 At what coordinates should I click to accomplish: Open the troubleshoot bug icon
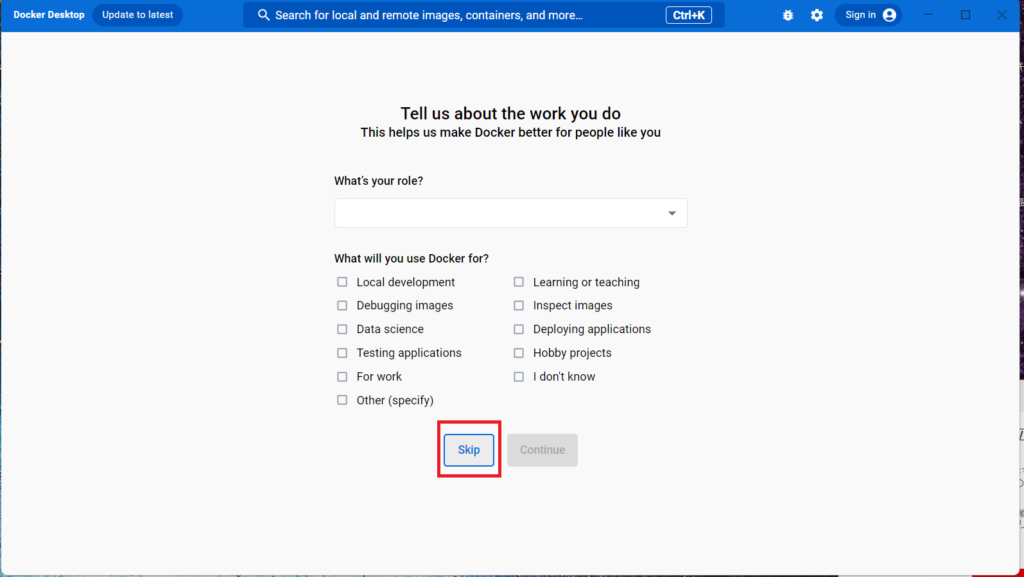tap(788, 15)
